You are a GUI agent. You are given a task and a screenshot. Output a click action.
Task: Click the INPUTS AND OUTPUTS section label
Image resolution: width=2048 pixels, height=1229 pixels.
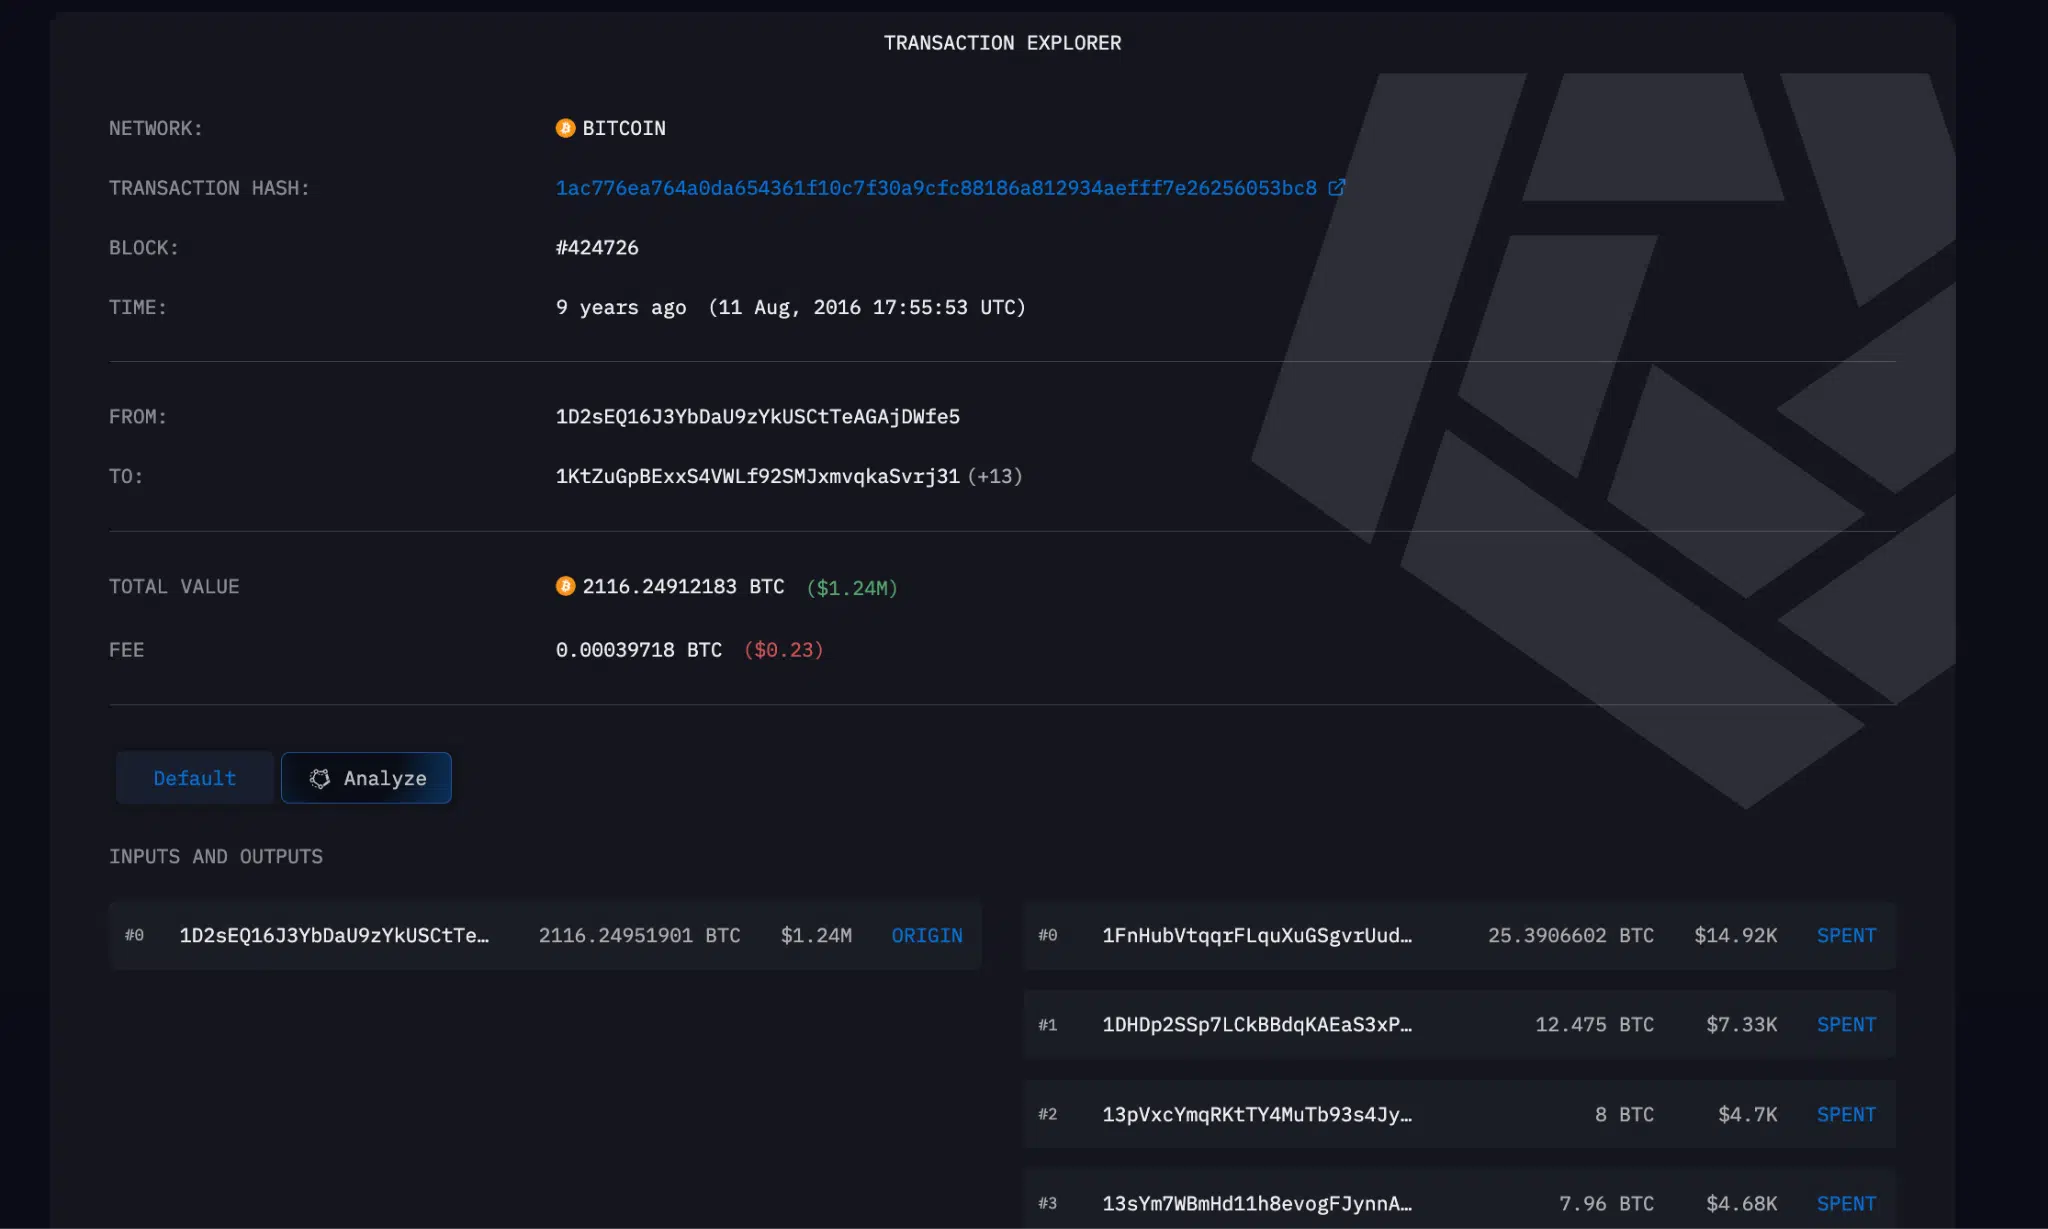pyautogui.click(x=216, y=856)
